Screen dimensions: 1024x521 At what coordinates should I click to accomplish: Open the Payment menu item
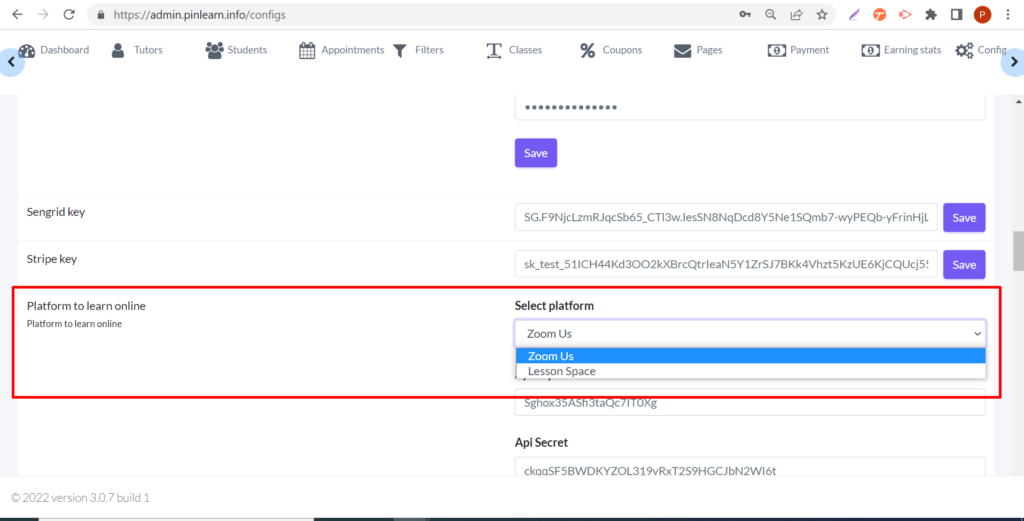click(x=799, y=50)
